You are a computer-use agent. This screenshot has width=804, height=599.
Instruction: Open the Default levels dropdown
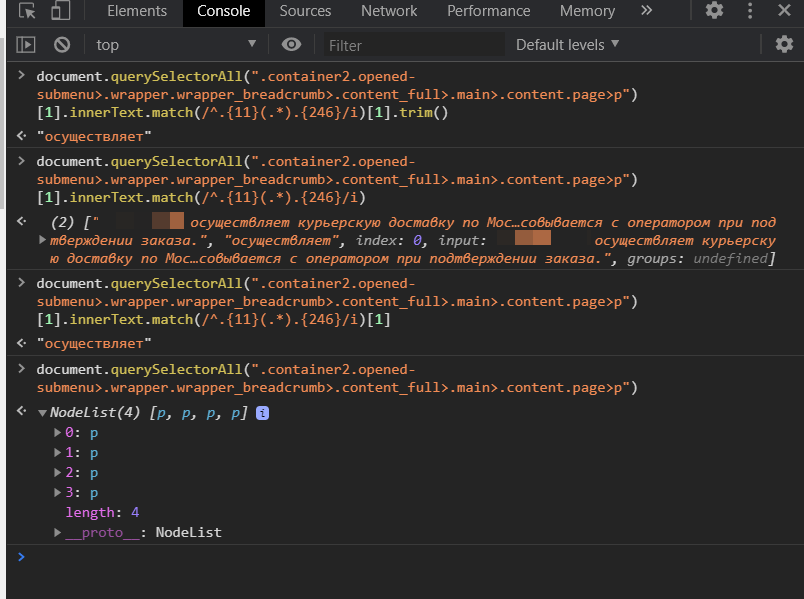click(567, 44)
